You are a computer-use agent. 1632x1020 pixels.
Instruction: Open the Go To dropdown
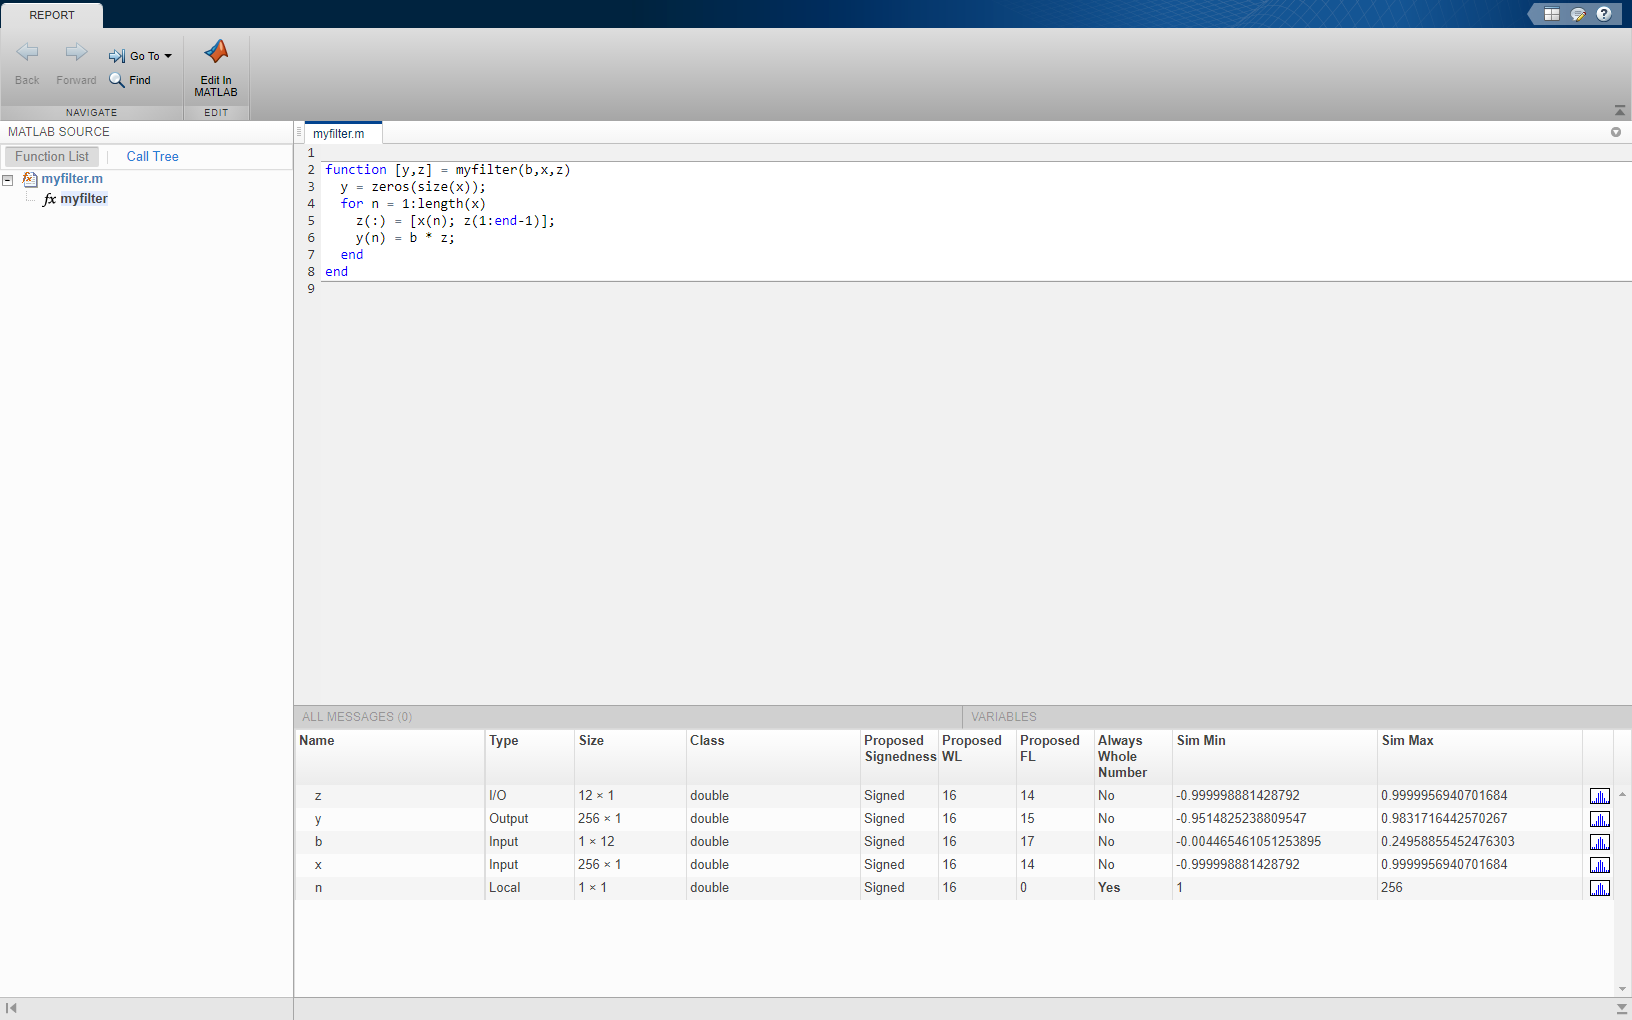141,56
